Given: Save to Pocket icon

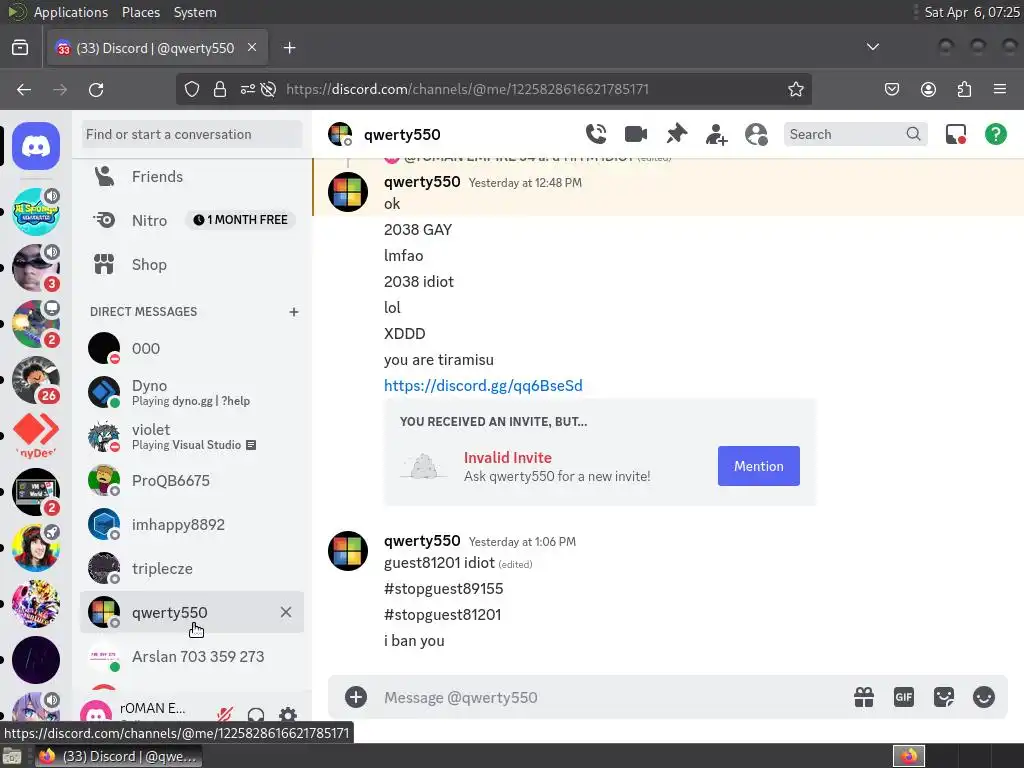Looking at the screenshot, I should pyautogui.click(x=892, y=89).
